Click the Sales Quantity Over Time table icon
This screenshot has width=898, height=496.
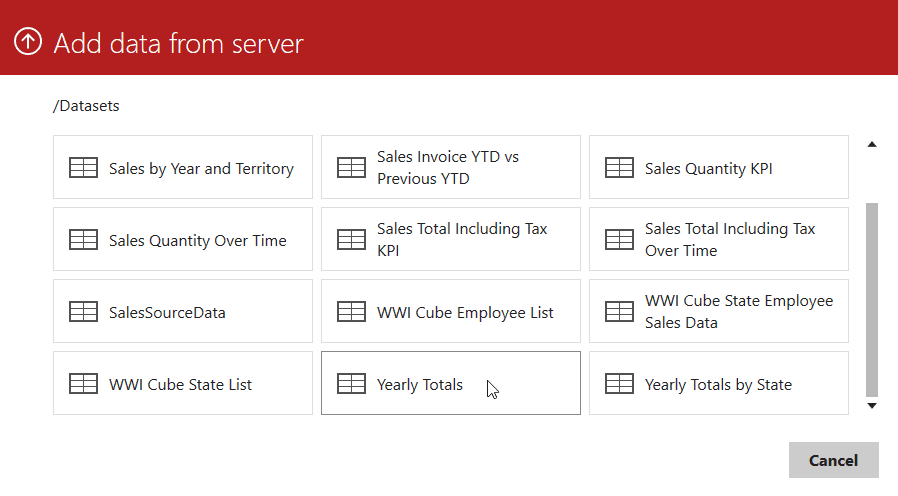[83, 240]
